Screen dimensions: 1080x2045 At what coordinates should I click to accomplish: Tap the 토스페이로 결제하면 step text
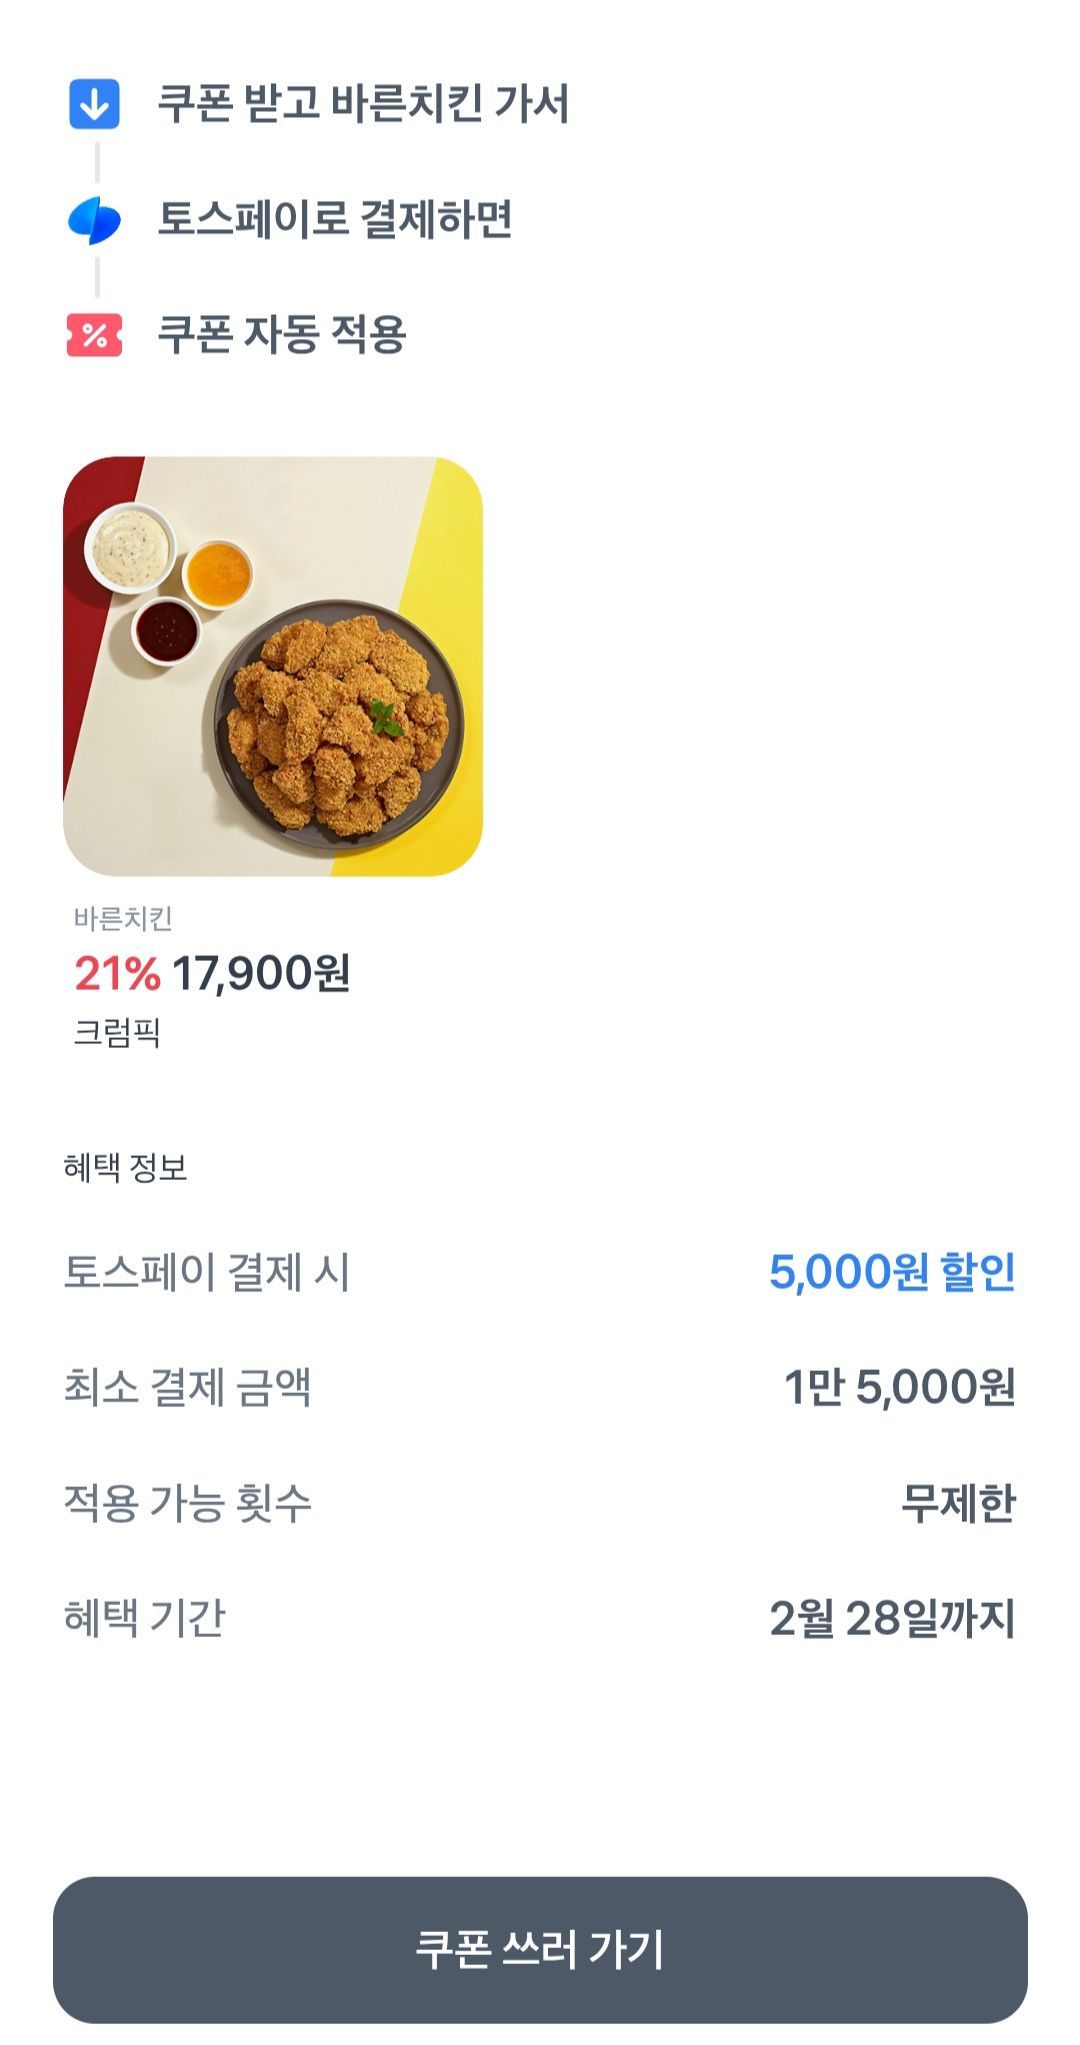point(335,220)
